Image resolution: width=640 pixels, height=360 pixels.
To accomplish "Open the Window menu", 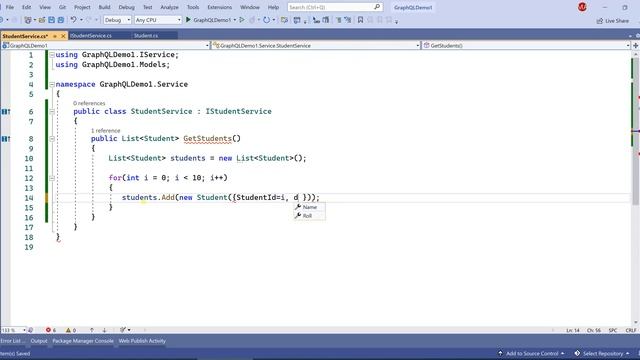I will [x=250, y=7].
